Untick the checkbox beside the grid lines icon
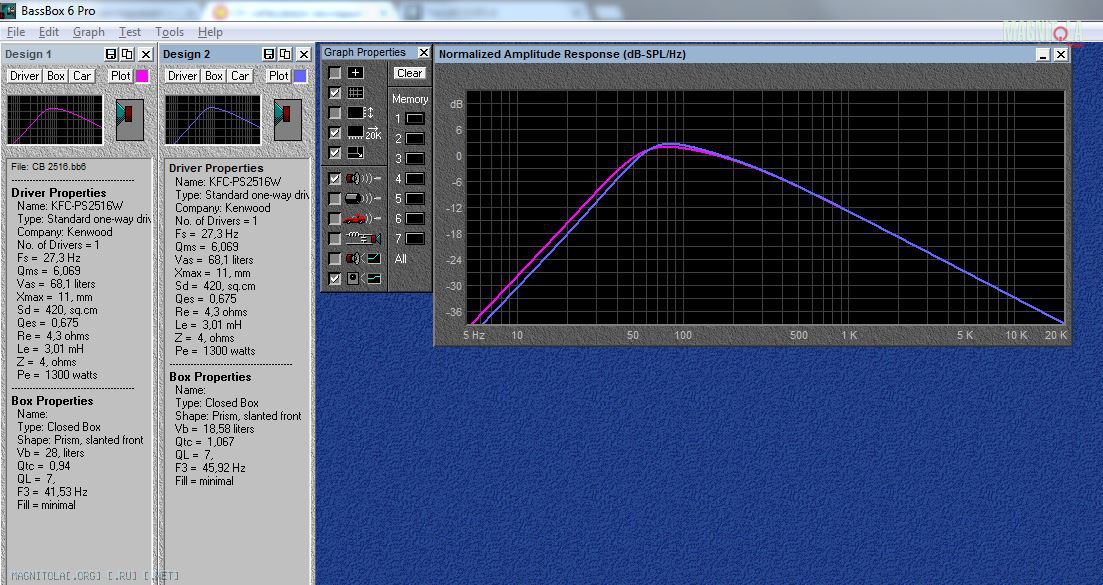Screen dimensions: 1103x585 pyautogui.click(x=335, y=93)
